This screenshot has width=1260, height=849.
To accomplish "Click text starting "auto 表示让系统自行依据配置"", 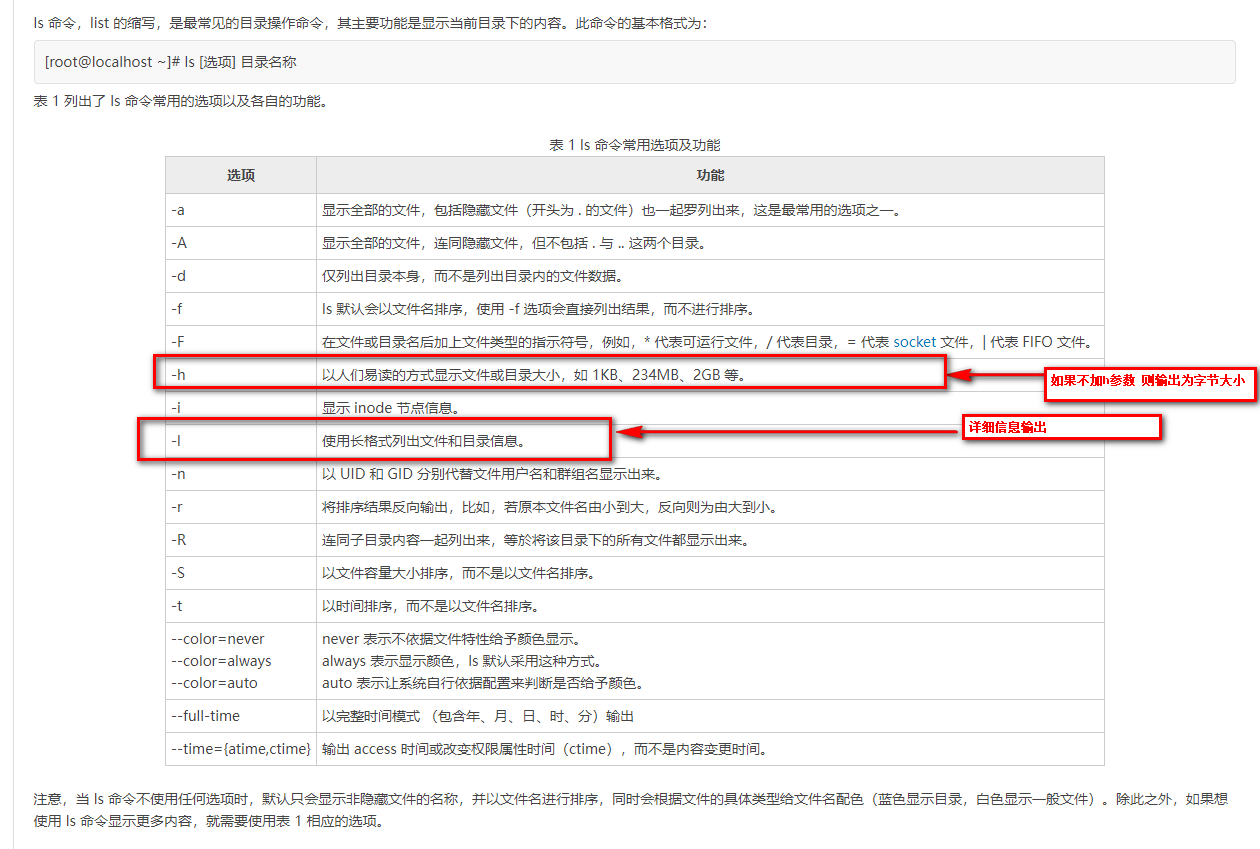I will (482, 683).
